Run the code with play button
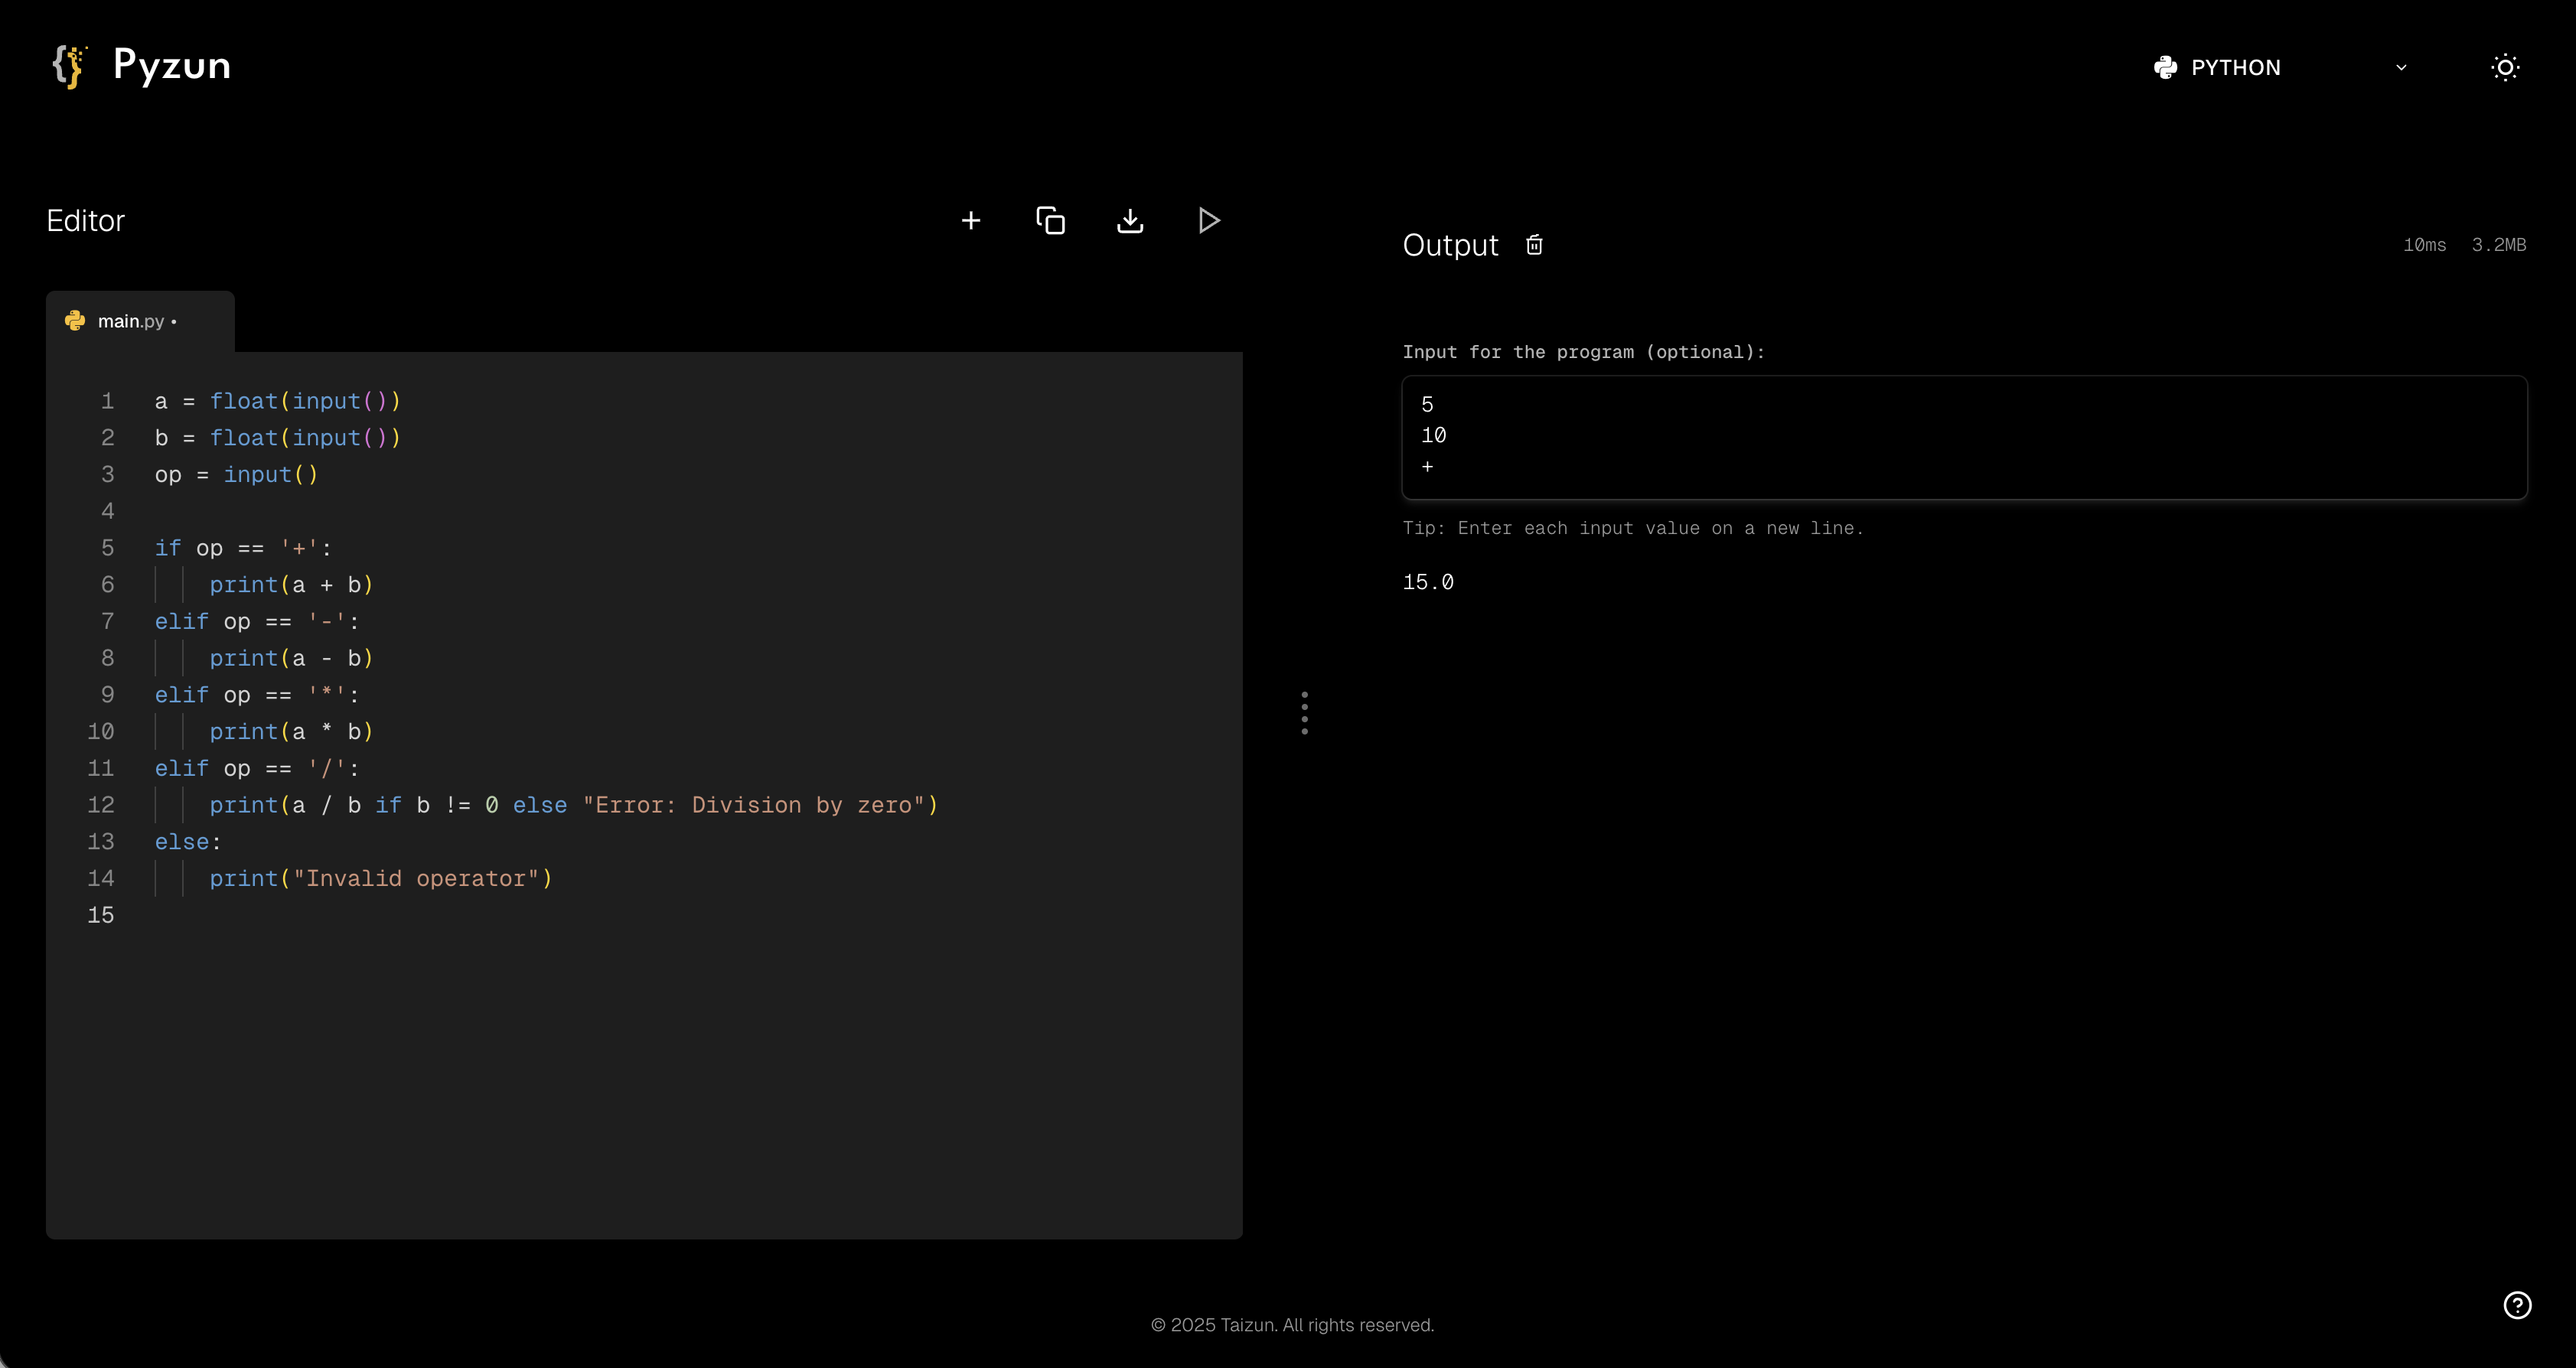 pos(1209,220)
